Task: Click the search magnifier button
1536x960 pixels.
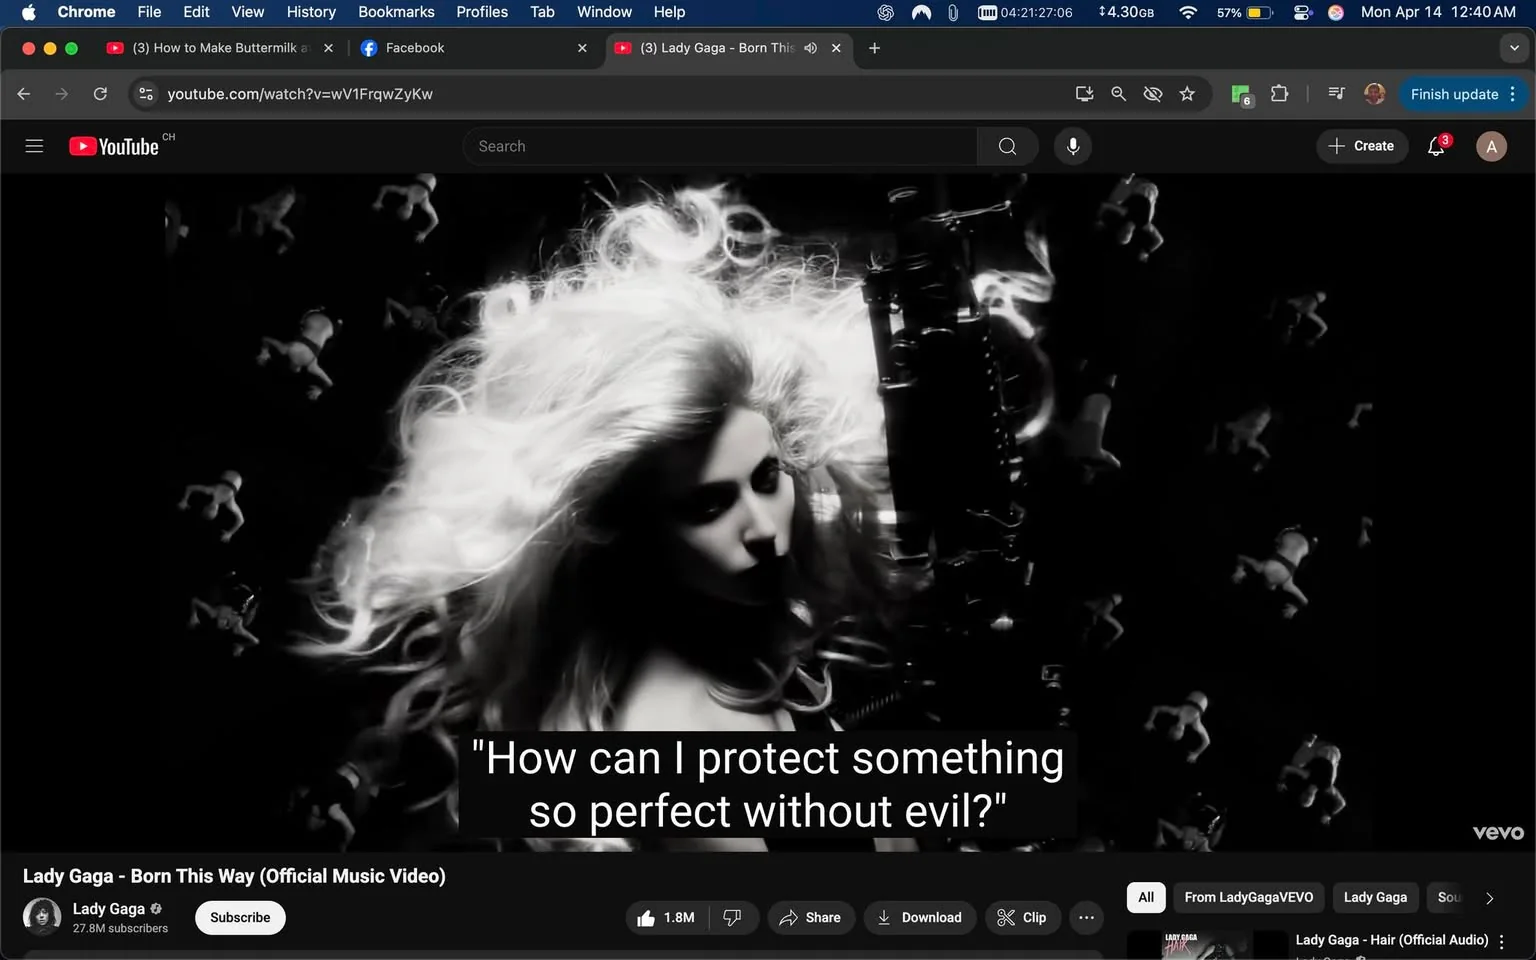Action: (x=1007, y=146)
